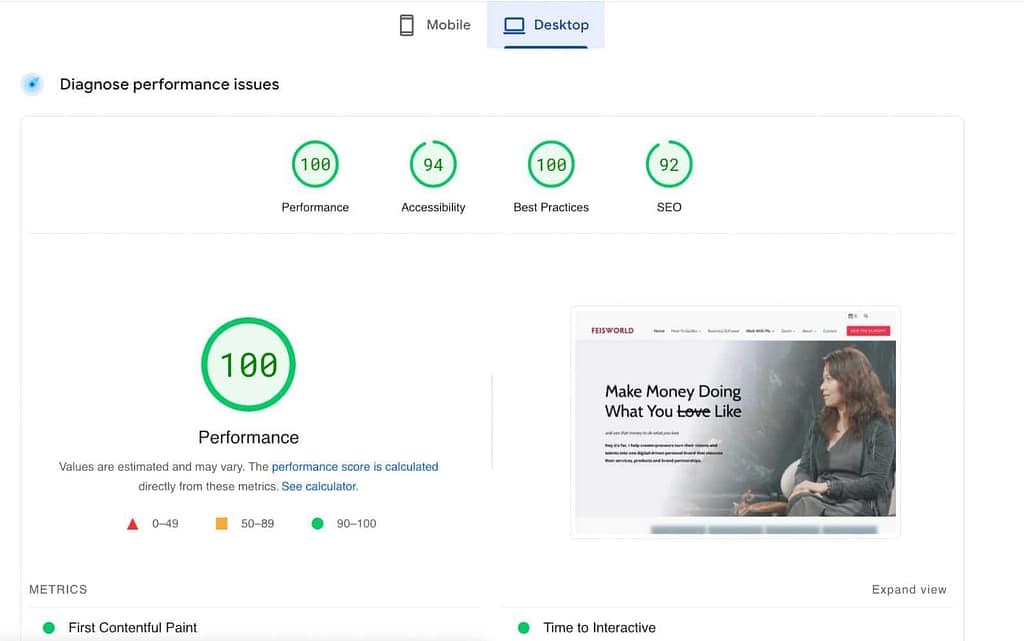Click the small Performance score gauge

pos(315,165)
